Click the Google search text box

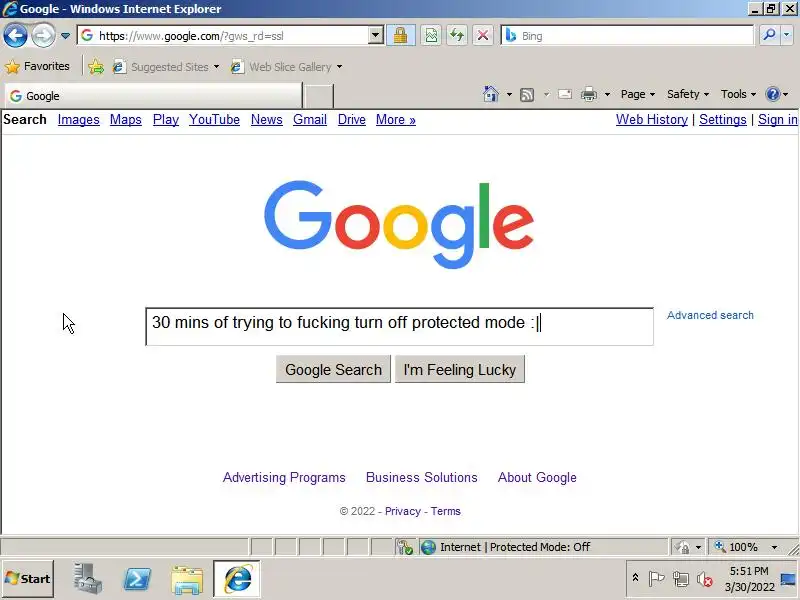point(399,327)
